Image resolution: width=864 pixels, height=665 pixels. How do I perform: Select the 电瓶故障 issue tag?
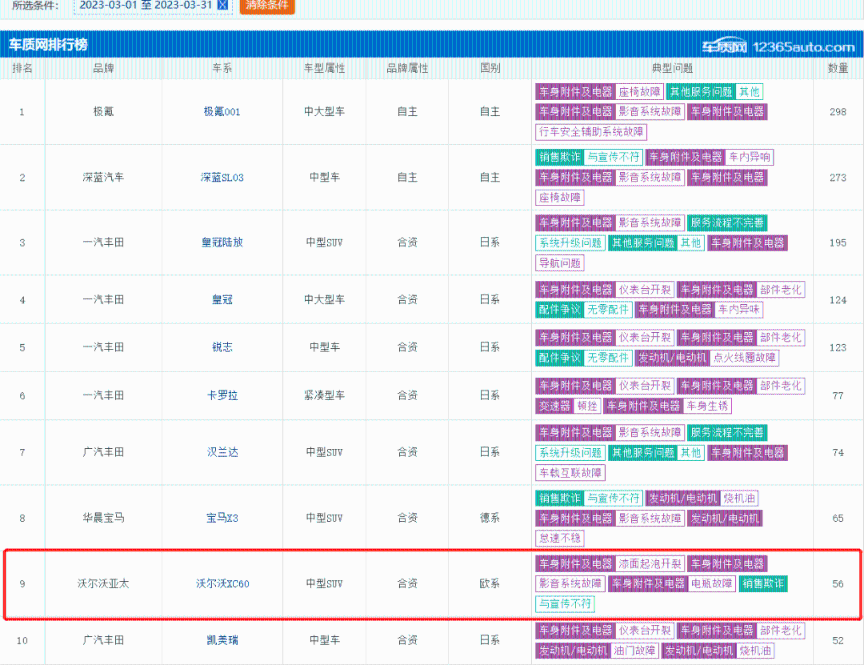tap(711, 583)
